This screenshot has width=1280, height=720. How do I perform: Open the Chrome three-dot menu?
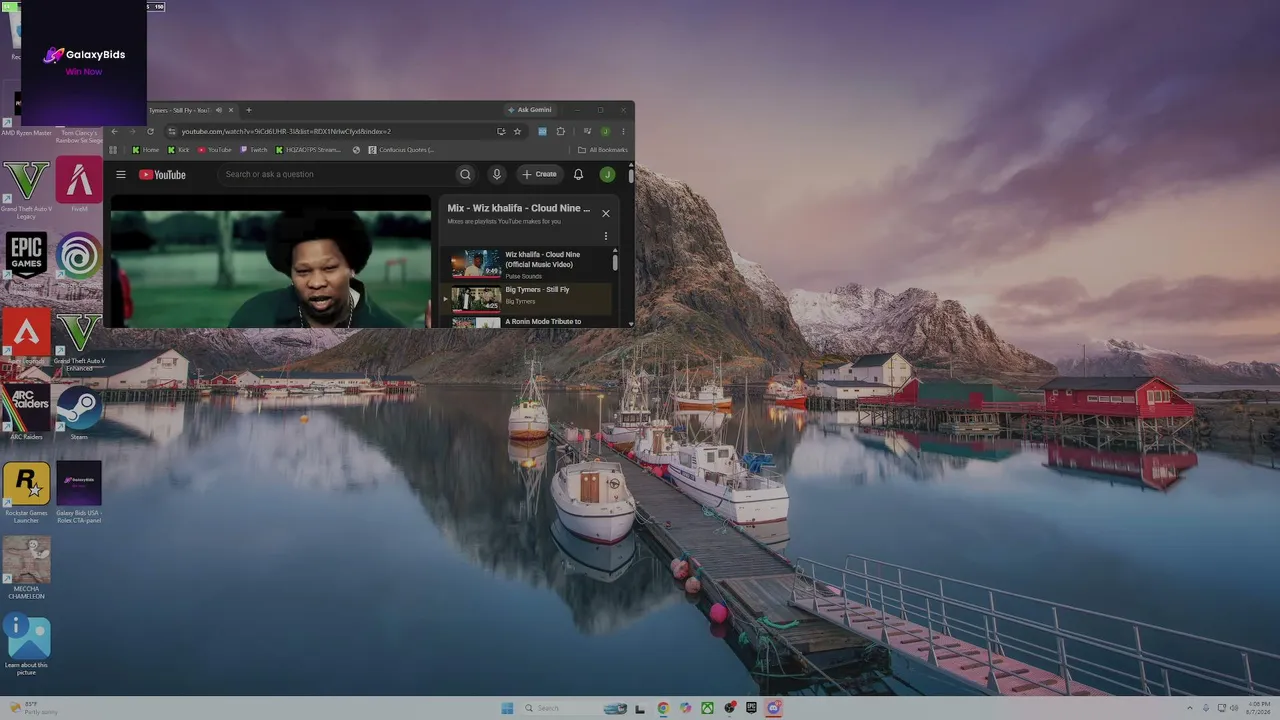(623, 131)
